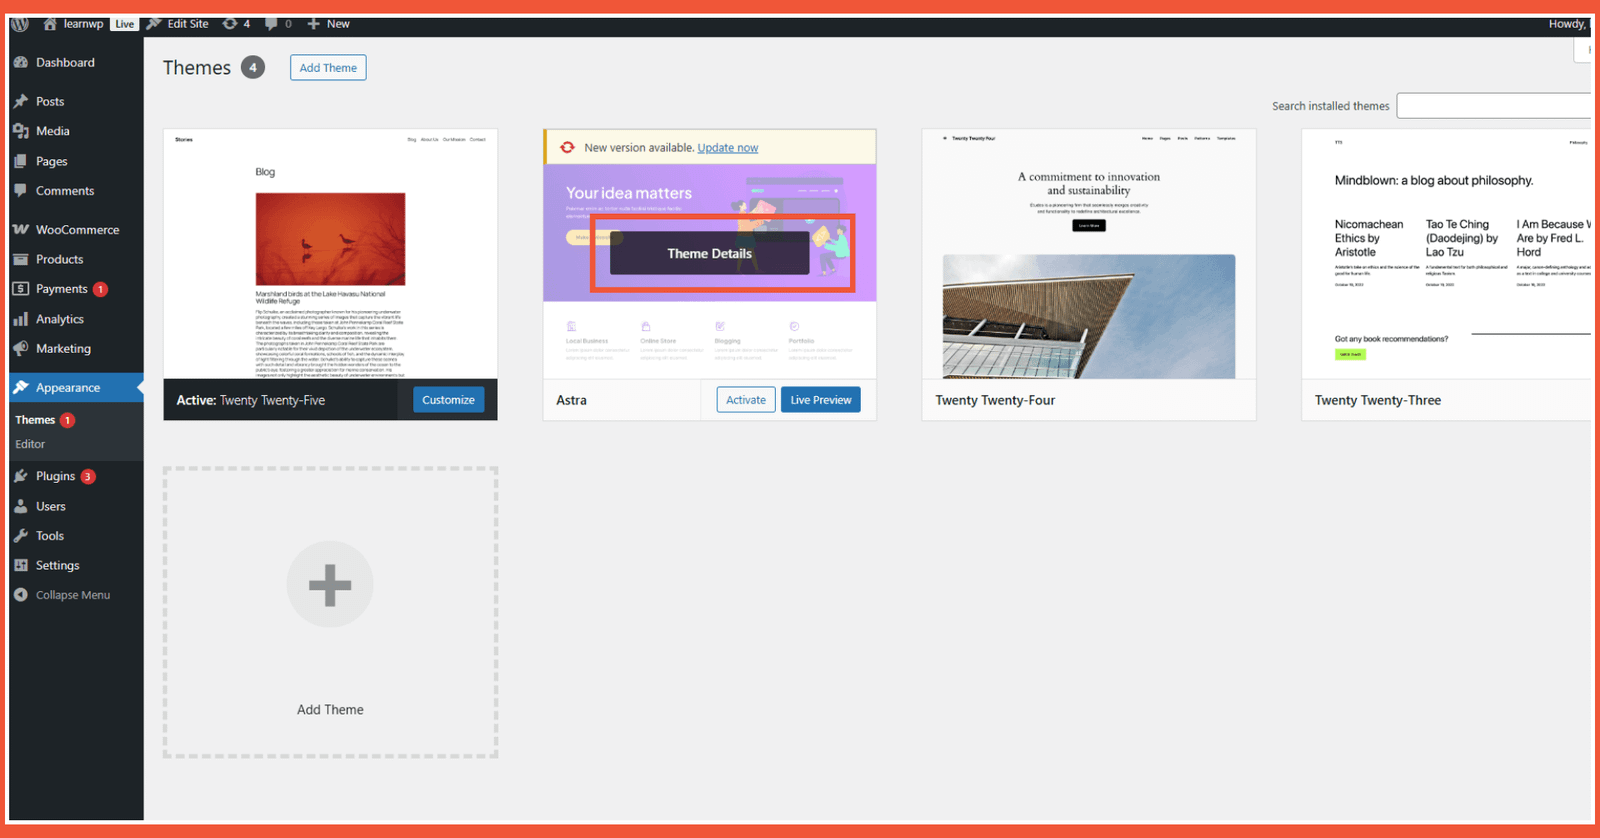Screen dimensions: 1600x838
Task: Click the Tools wrench icon
Action: tap(21, 536)
